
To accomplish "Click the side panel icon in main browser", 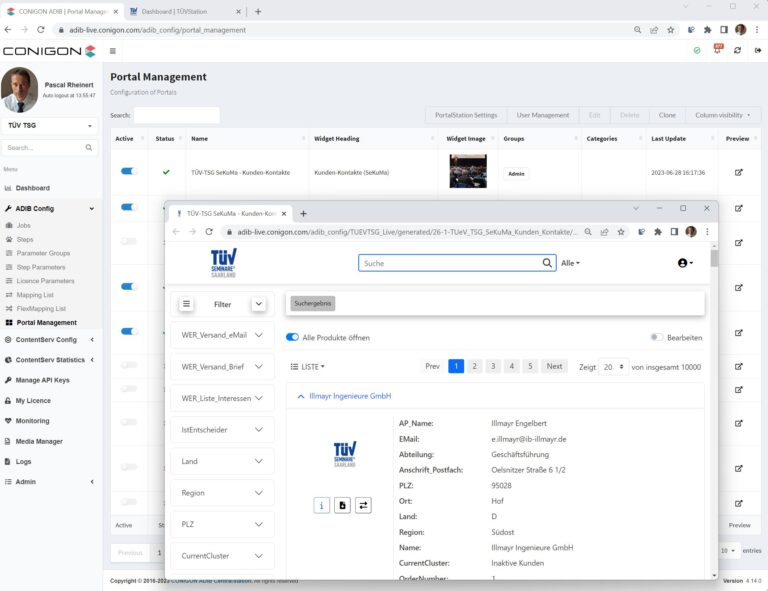I will (x=723, y=30).
